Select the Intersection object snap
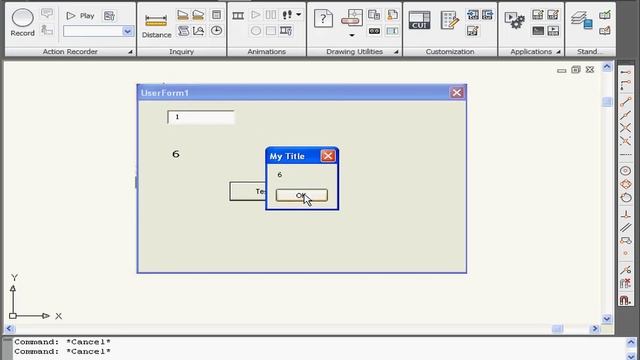 [x=625, y=128]
